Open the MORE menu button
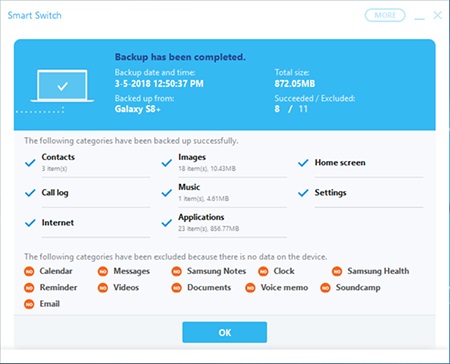This screenshot has height=364, width=450. 385,15
